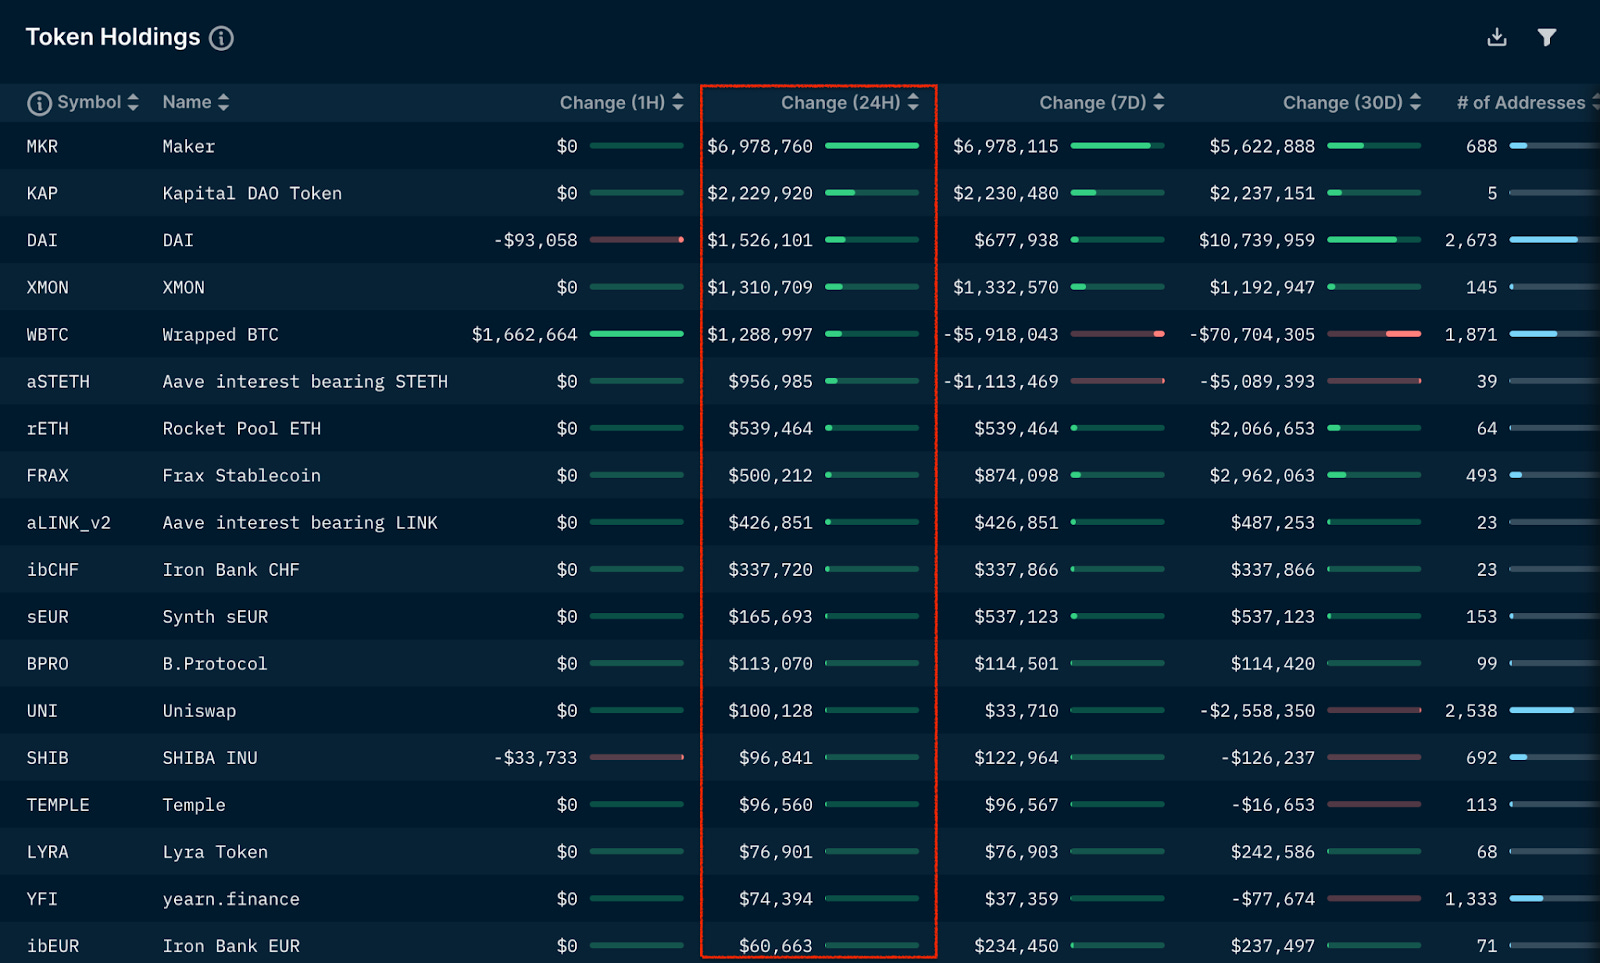Image resolution: width=1600 pixels, height=963 pixels.
Task: Click the Maker token name
Action: [x=189, y=146]
